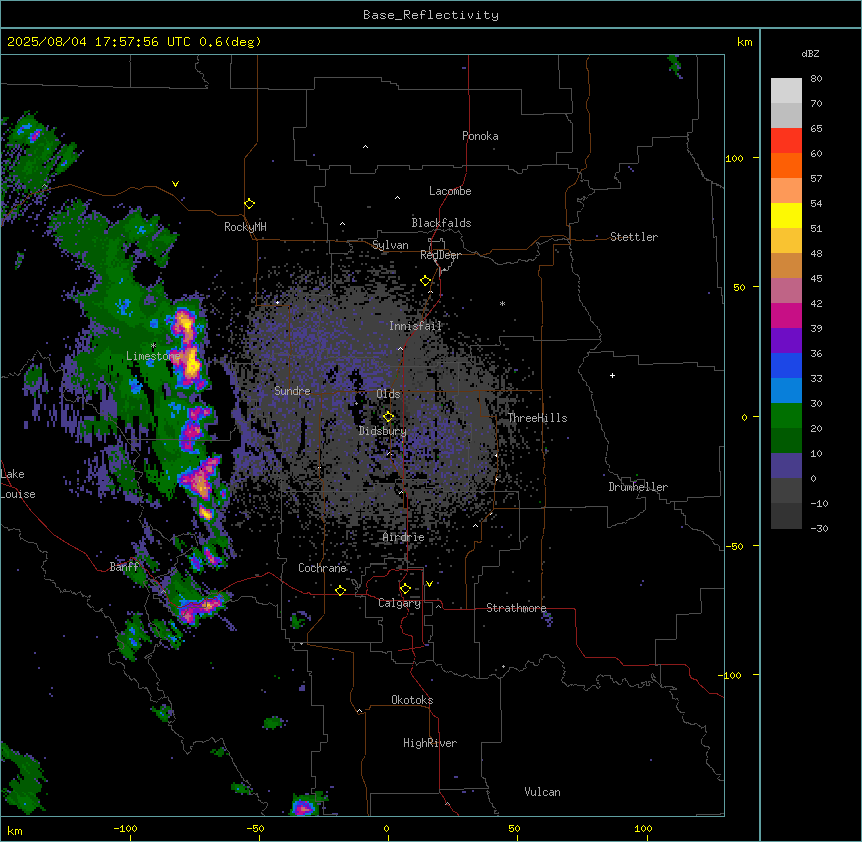Select the Lacombe label on map
The height and width of the screenshot is (842, 862).
pyautogui.click(x=450, y=191)
